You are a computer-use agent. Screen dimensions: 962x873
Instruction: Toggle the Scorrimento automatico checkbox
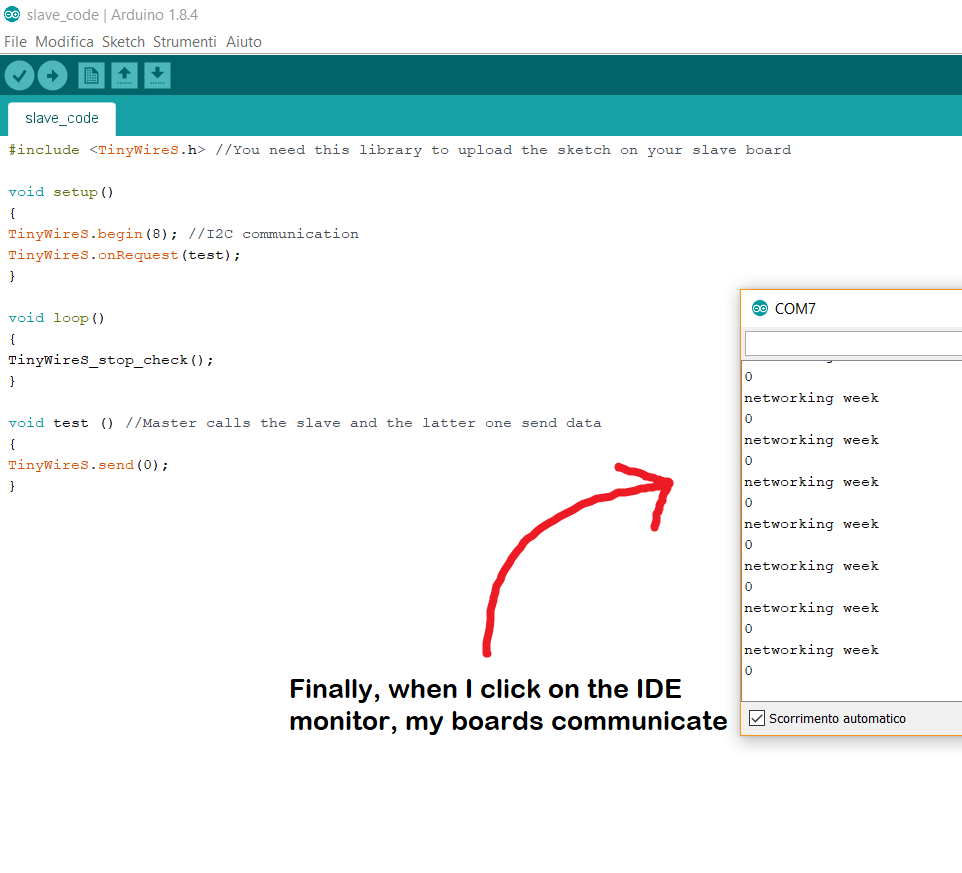(x=757, y=718)
